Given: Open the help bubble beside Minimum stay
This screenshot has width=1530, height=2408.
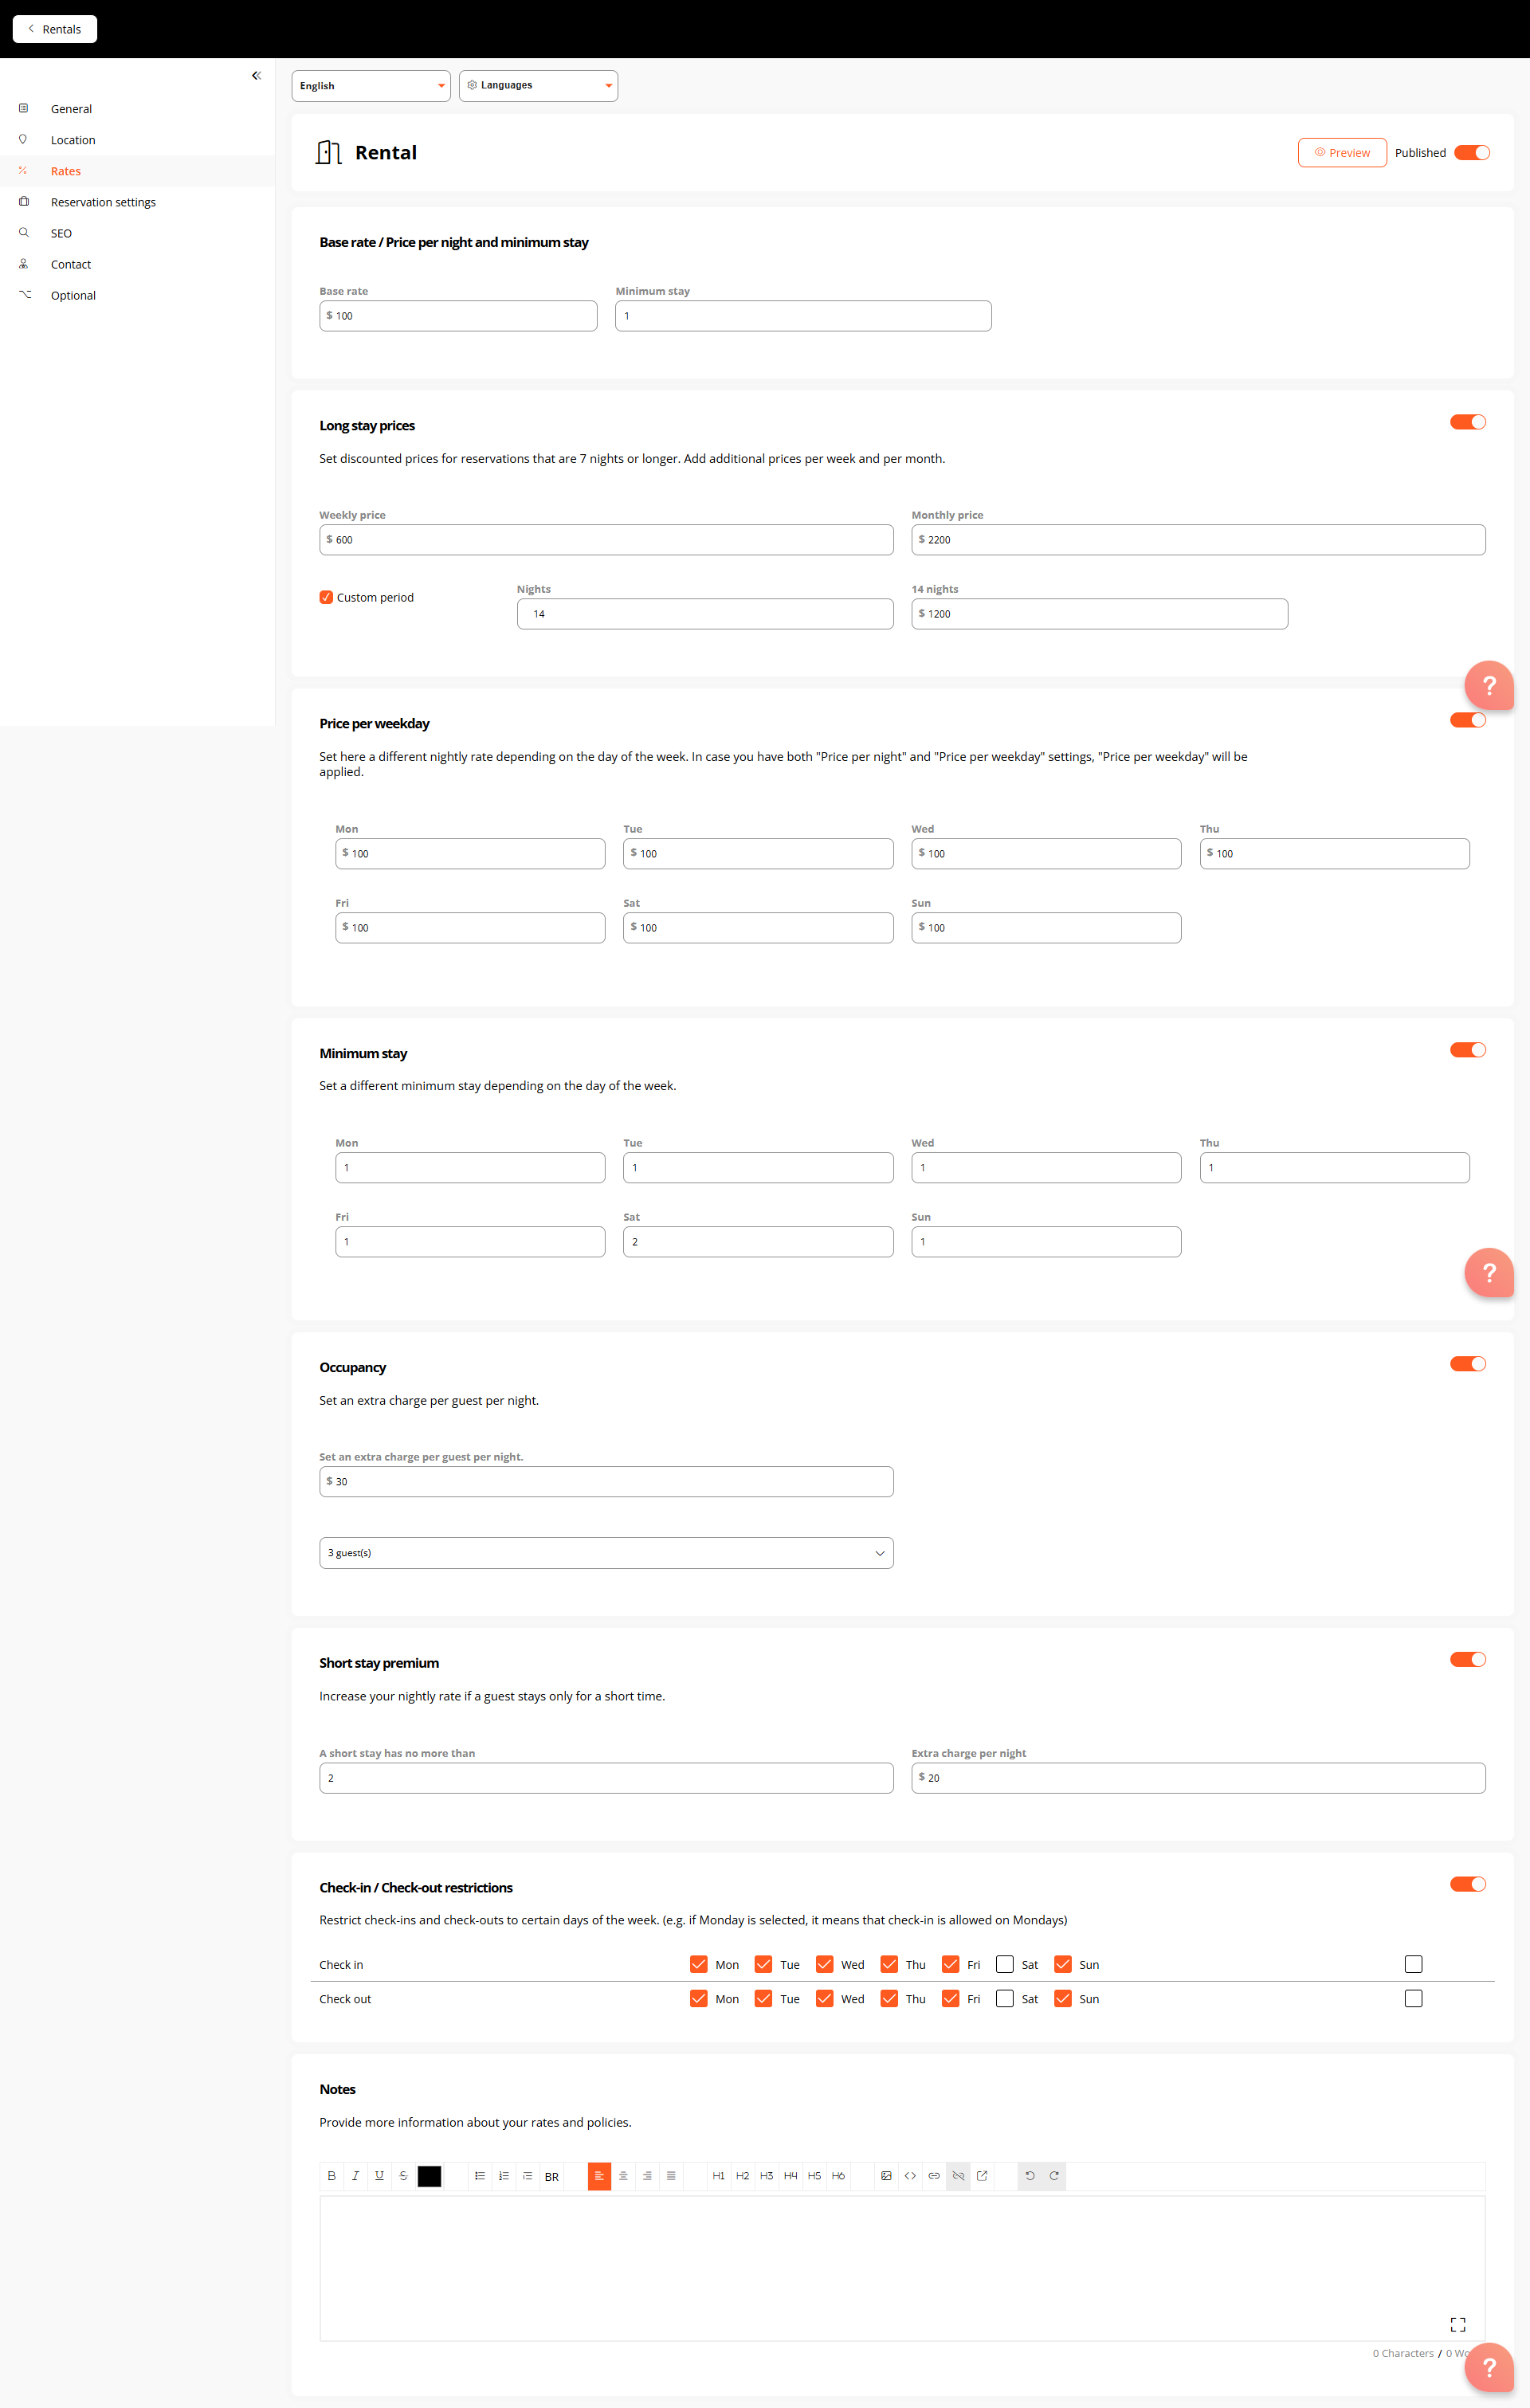Looking at the screenshot, I should (1489, 1272).
